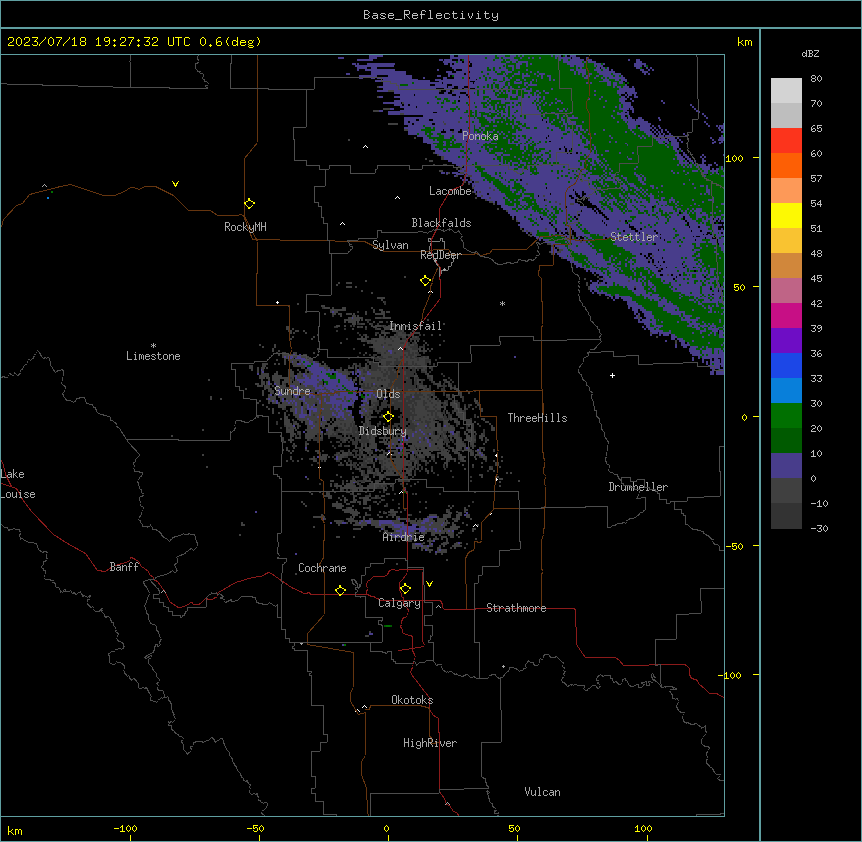The height and width of the screenshot is (842, 862).
Task: Click the Airdrie label
Action: tap(404, 537)
